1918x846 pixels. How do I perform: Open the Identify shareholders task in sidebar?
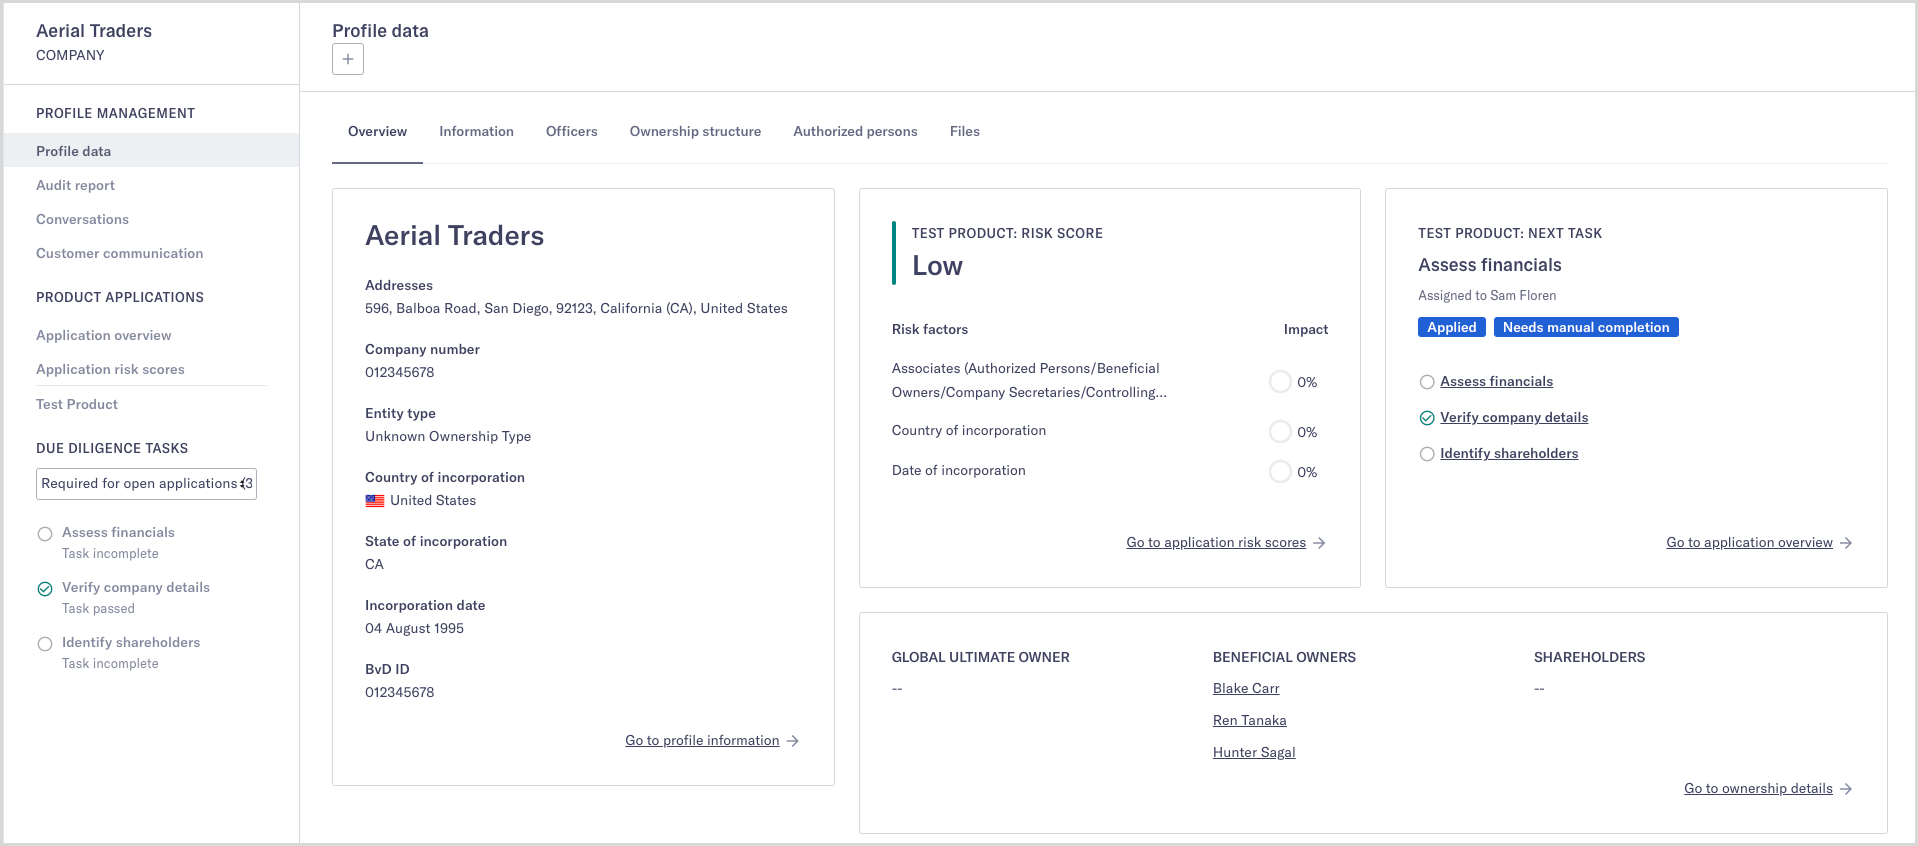click(131, 642)
